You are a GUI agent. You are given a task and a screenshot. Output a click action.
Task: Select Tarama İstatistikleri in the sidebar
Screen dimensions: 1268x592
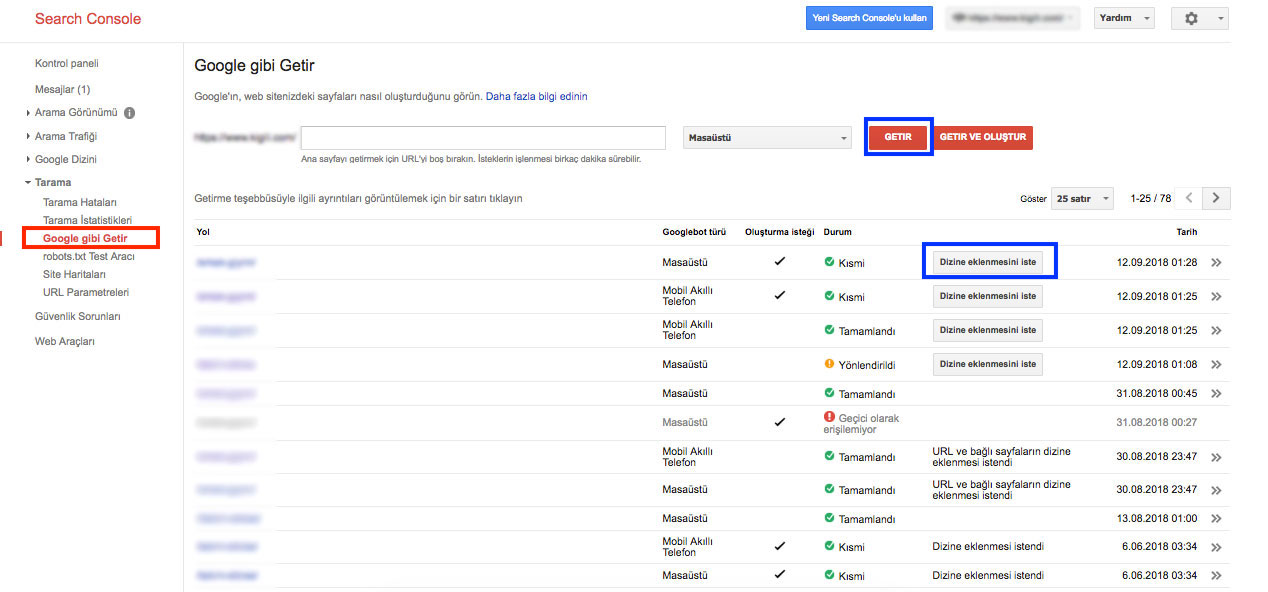click(x=87, y=220)
